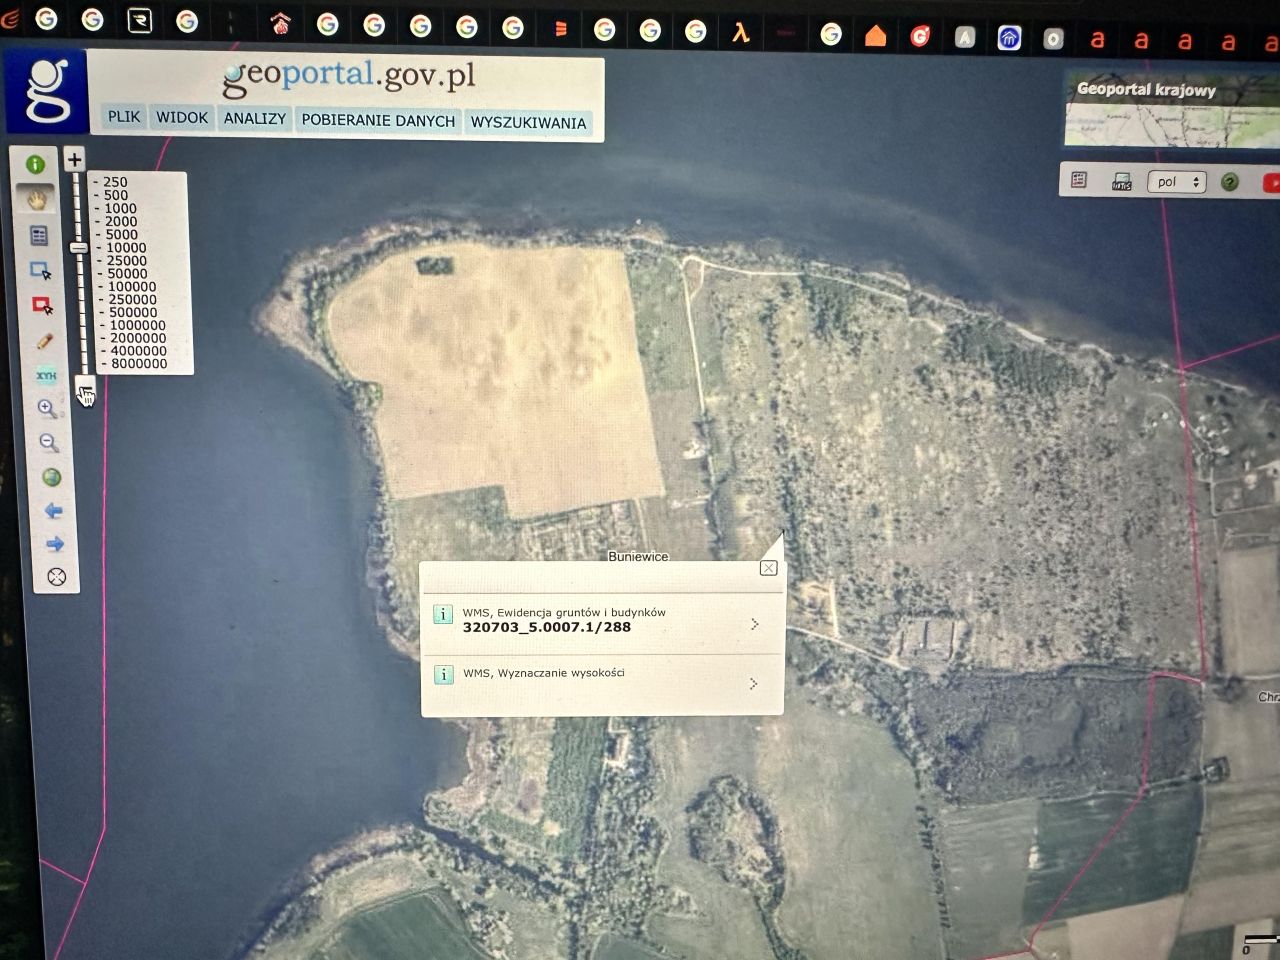1280x960 pixels.
Task: Select scale 5000 in scale list
Action: (121, 235)
